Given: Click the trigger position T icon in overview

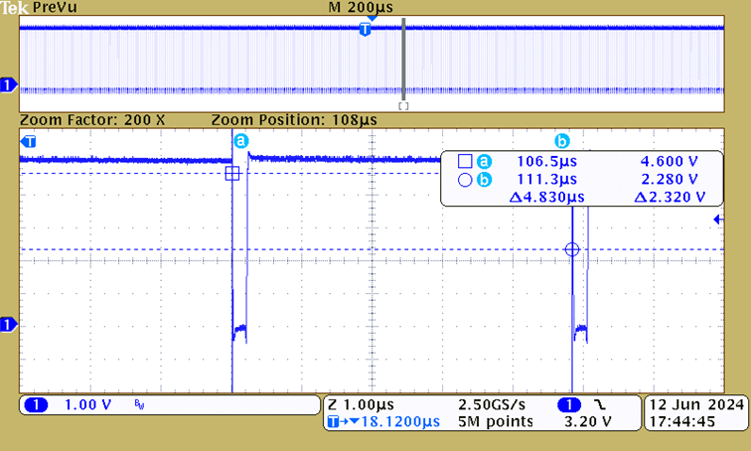Looking at the screenshot, I should point(365,31).
